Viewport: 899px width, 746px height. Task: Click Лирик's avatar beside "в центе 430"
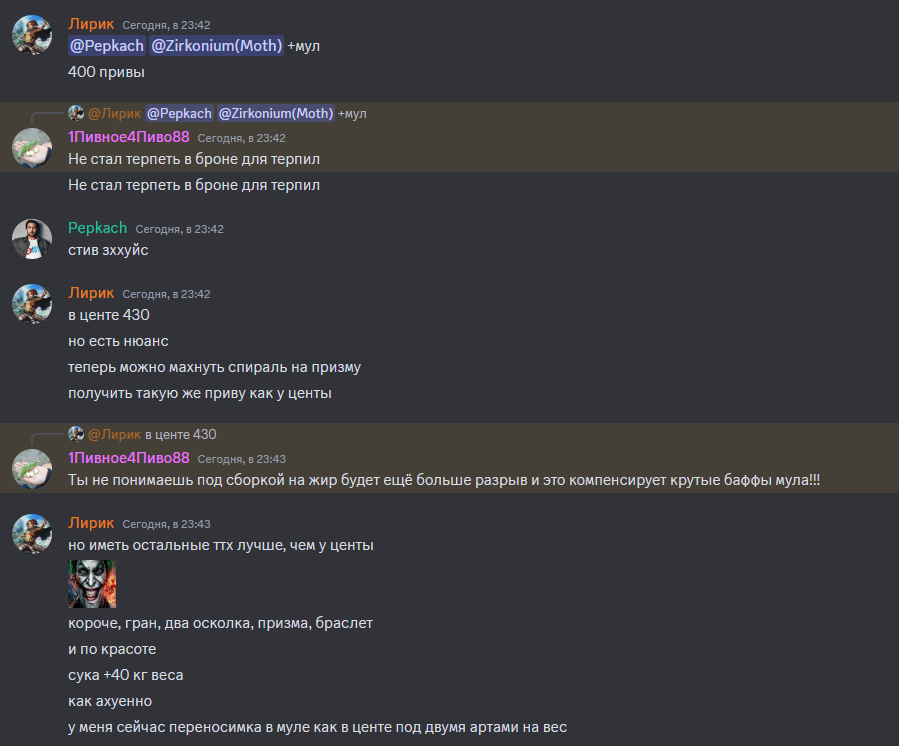[x=32, y=304]
